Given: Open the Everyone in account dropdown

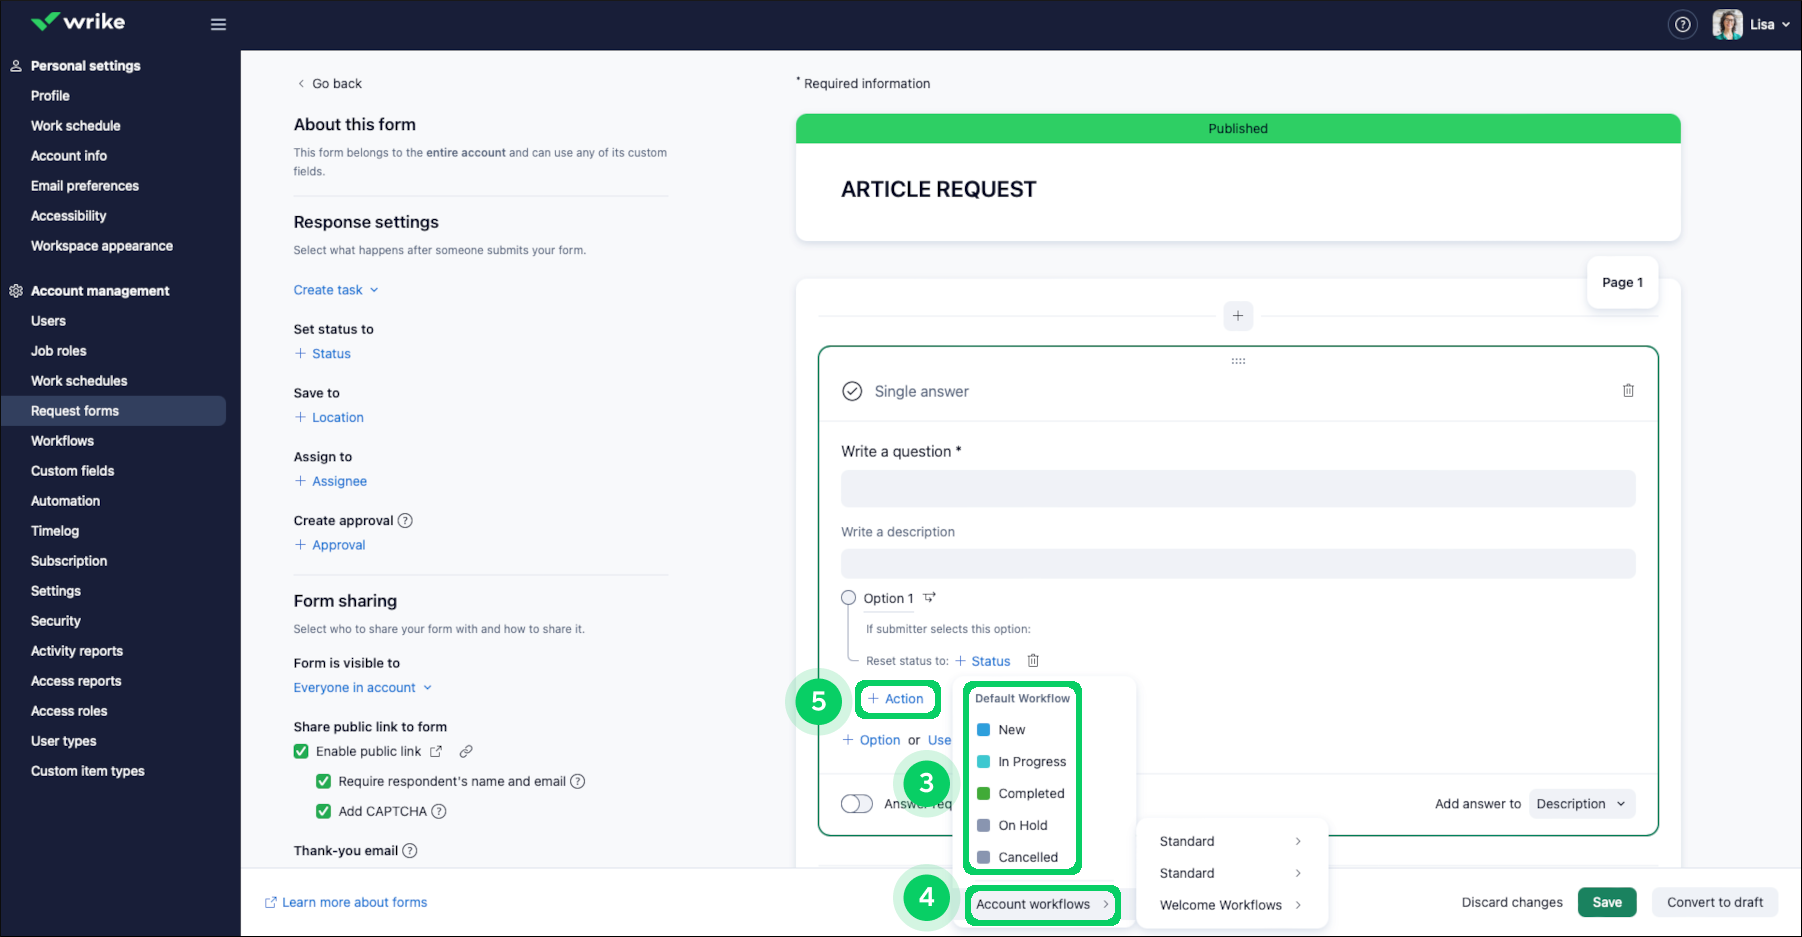Looking at the screenshot, I should (x=363, y=688).
